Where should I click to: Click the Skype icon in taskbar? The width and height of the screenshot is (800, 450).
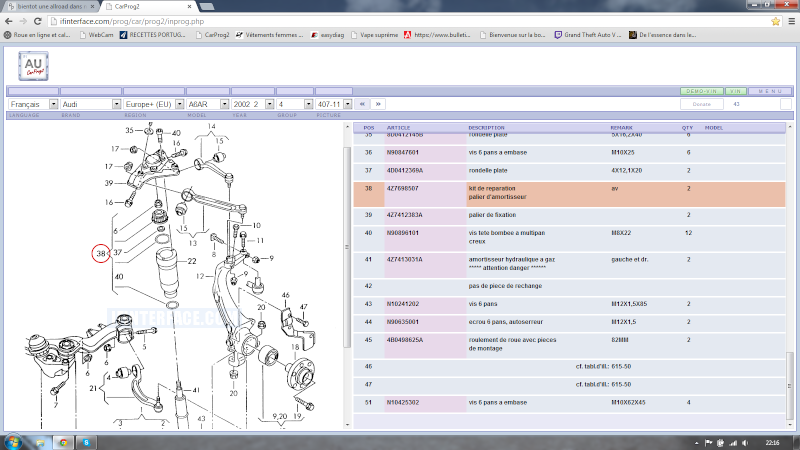(87, 441)
